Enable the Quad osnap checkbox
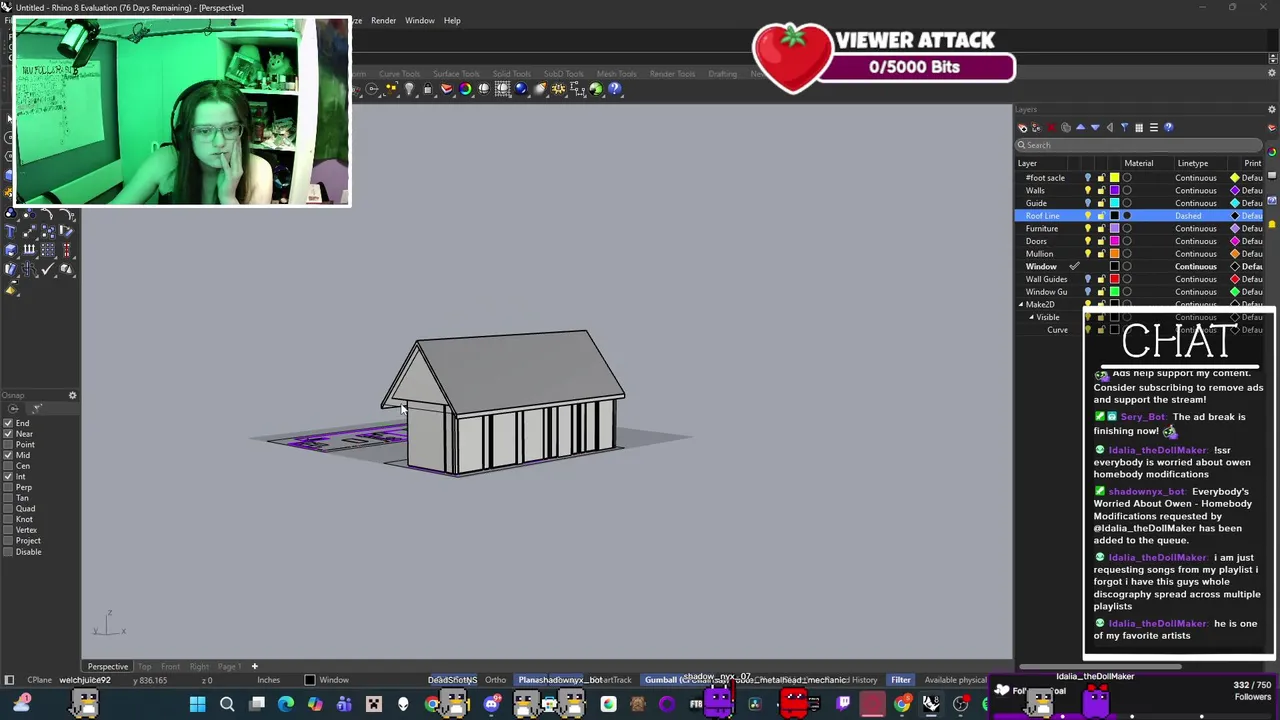The image size is (1280, 720). coord(8,508)
